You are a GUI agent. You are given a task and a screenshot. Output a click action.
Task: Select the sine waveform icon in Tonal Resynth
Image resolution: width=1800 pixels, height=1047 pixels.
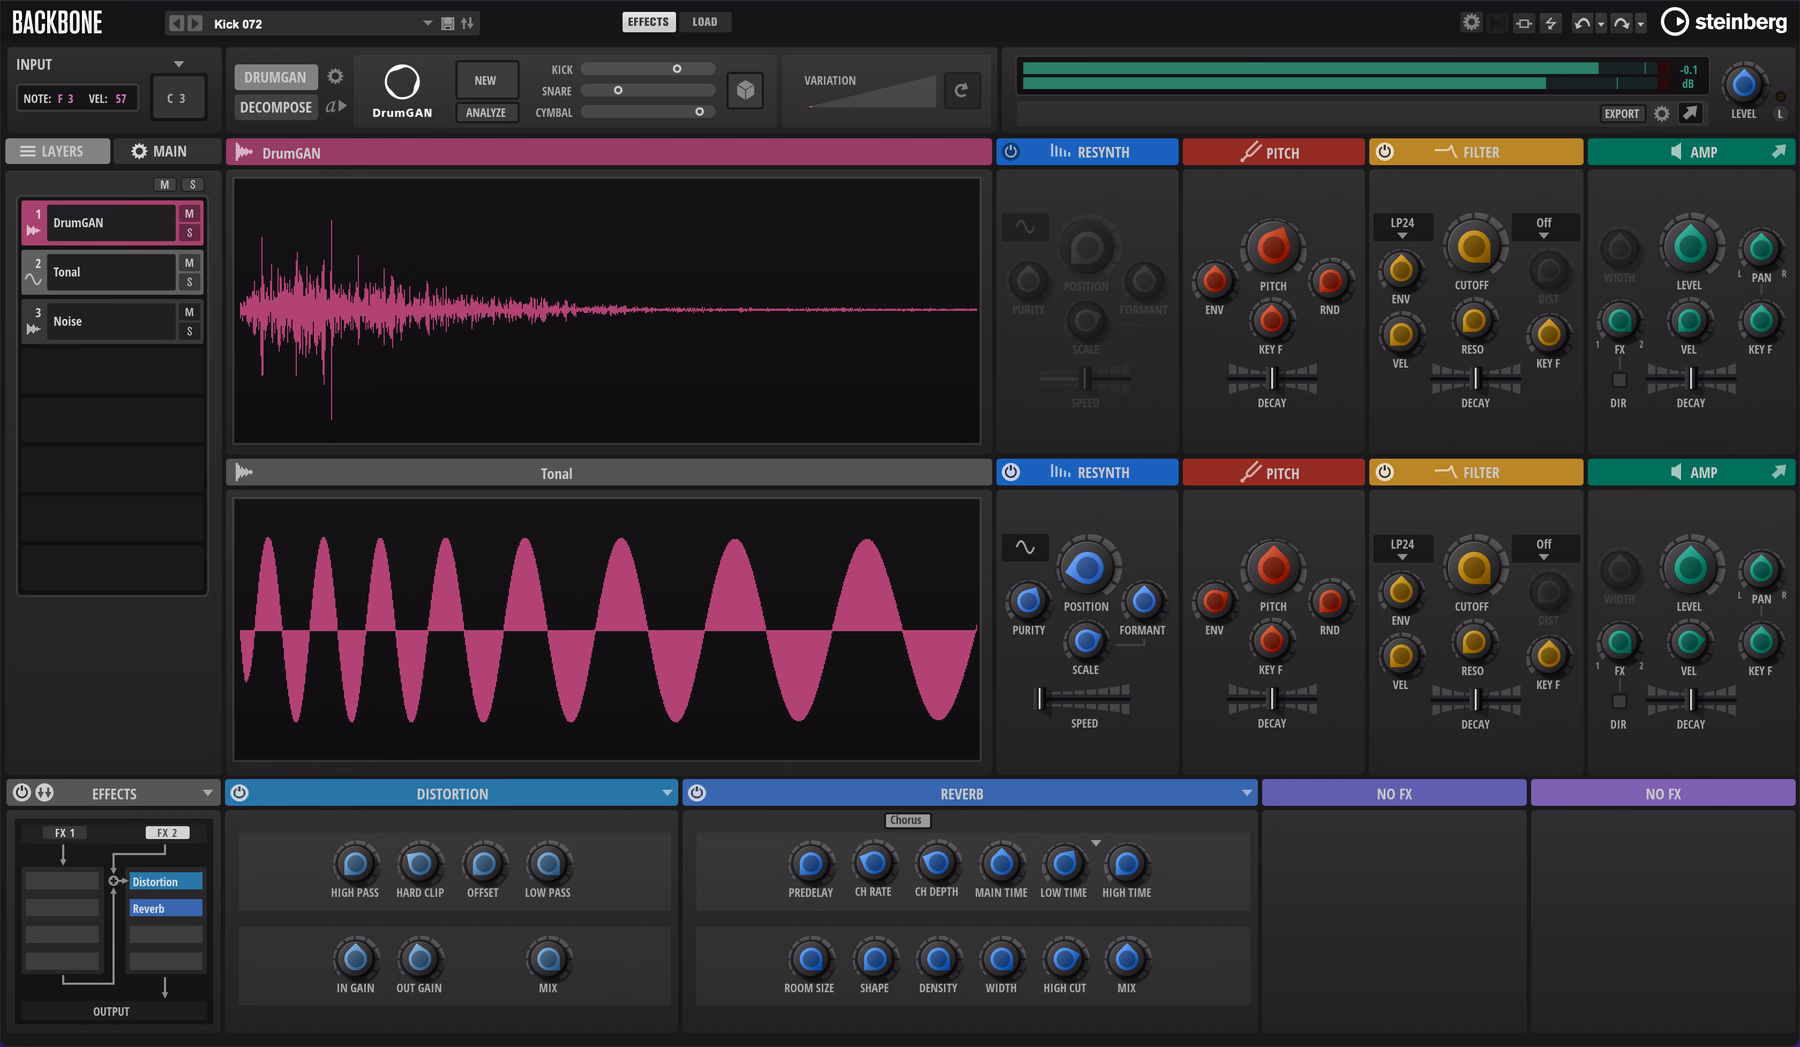point(1025,547)
